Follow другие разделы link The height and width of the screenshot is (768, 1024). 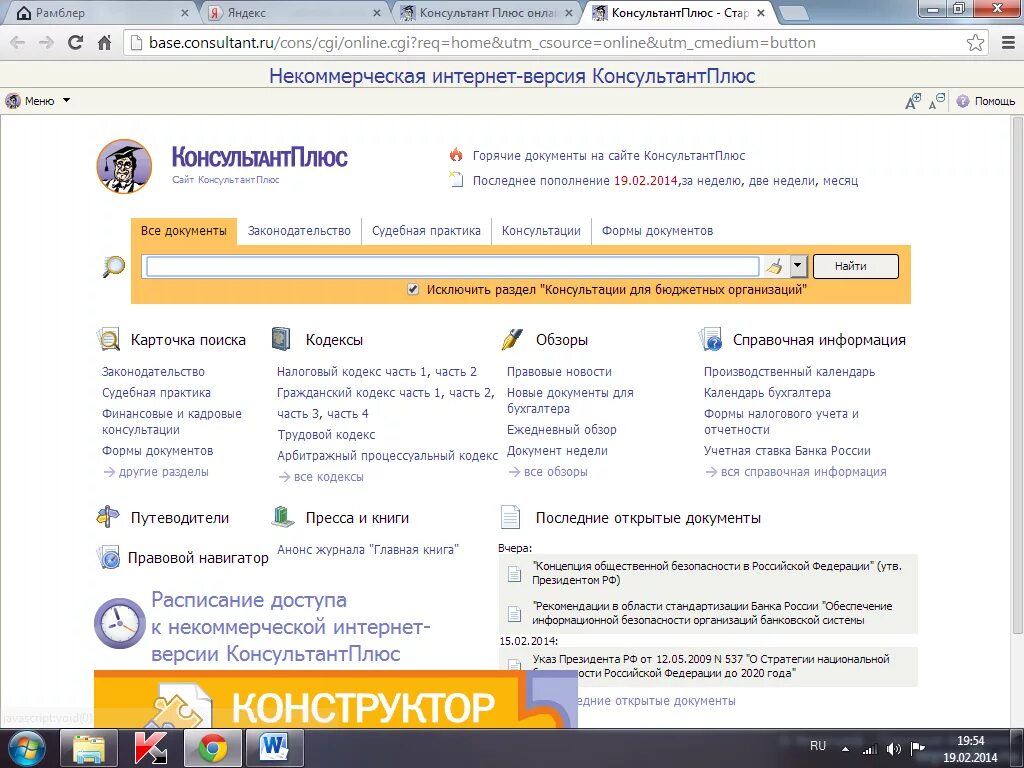coord(163,472)
